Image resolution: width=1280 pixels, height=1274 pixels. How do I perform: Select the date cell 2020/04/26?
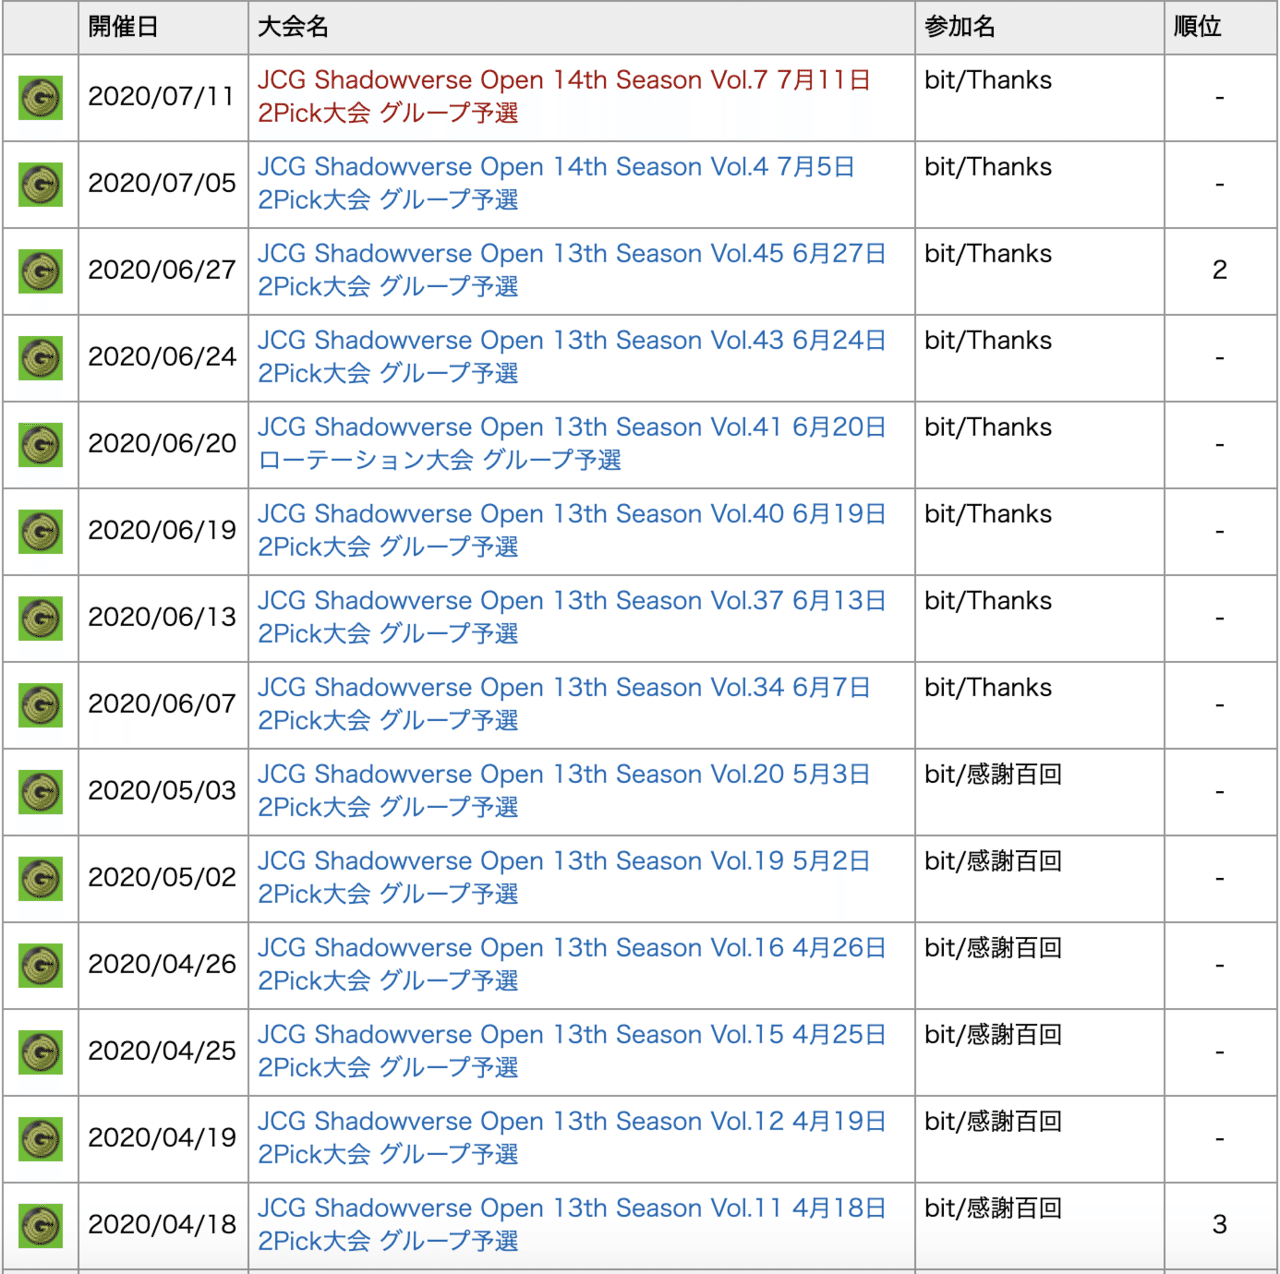[162, 964]
